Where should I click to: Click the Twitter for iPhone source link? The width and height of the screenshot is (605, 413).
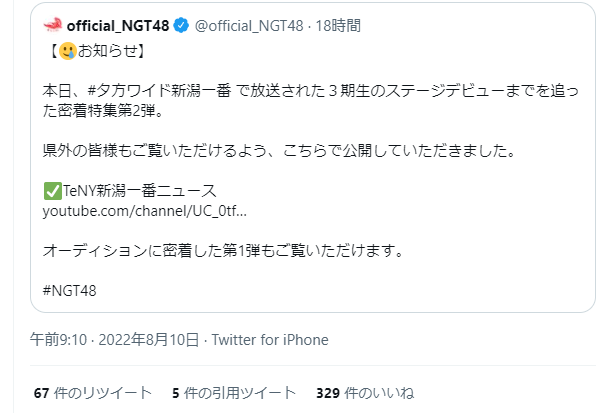270,340
